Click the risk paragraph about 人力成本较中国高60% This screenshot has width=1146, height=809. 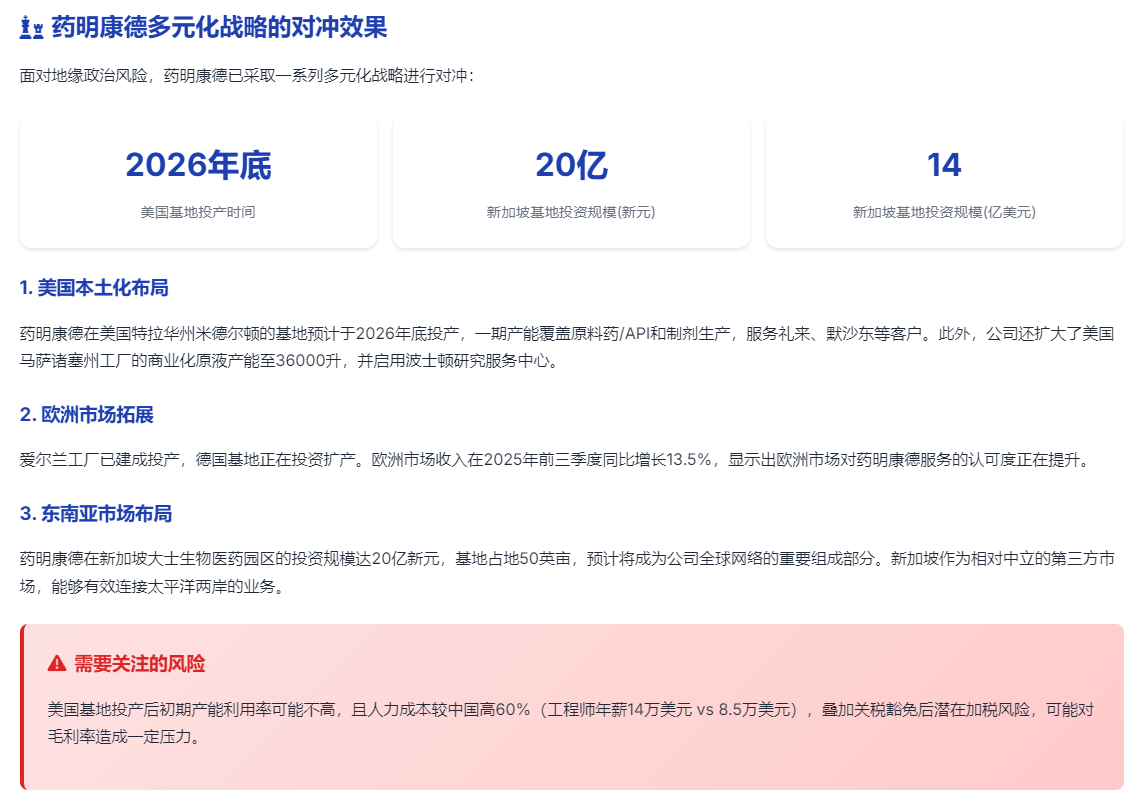click(571, 723)
